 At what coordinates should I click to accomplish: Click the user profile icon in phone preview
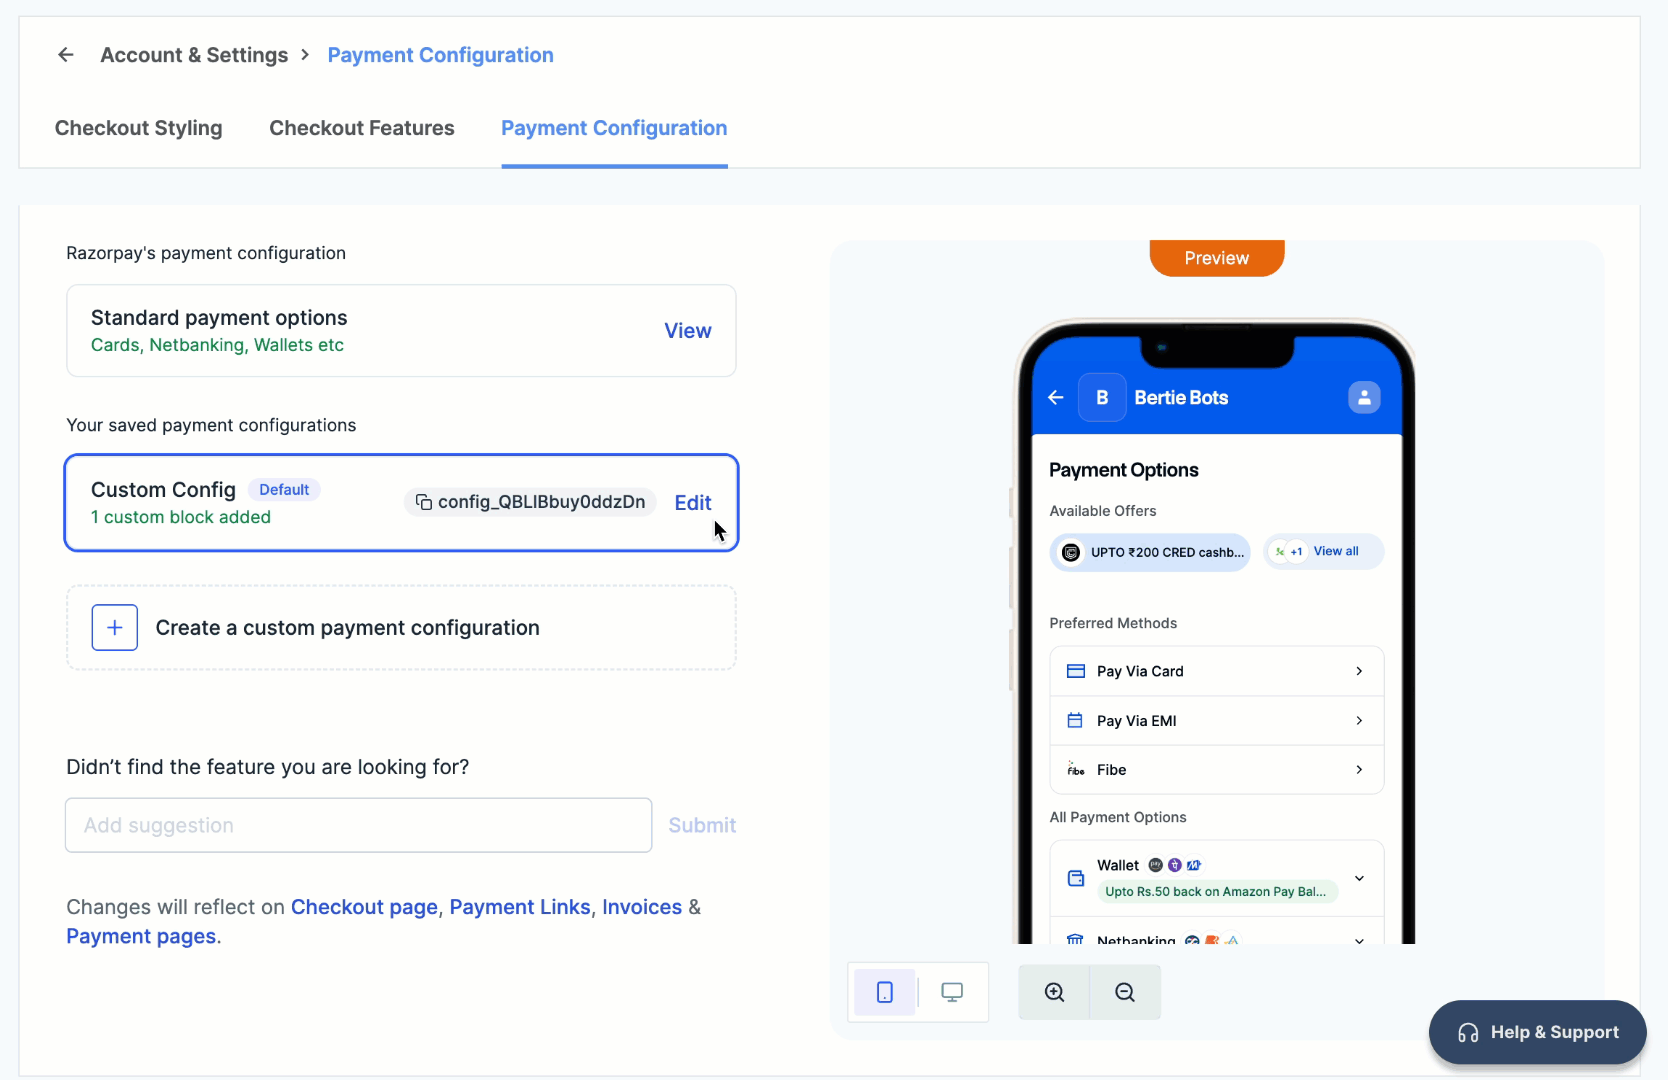pyautogui.click(x=1364, y=398)
